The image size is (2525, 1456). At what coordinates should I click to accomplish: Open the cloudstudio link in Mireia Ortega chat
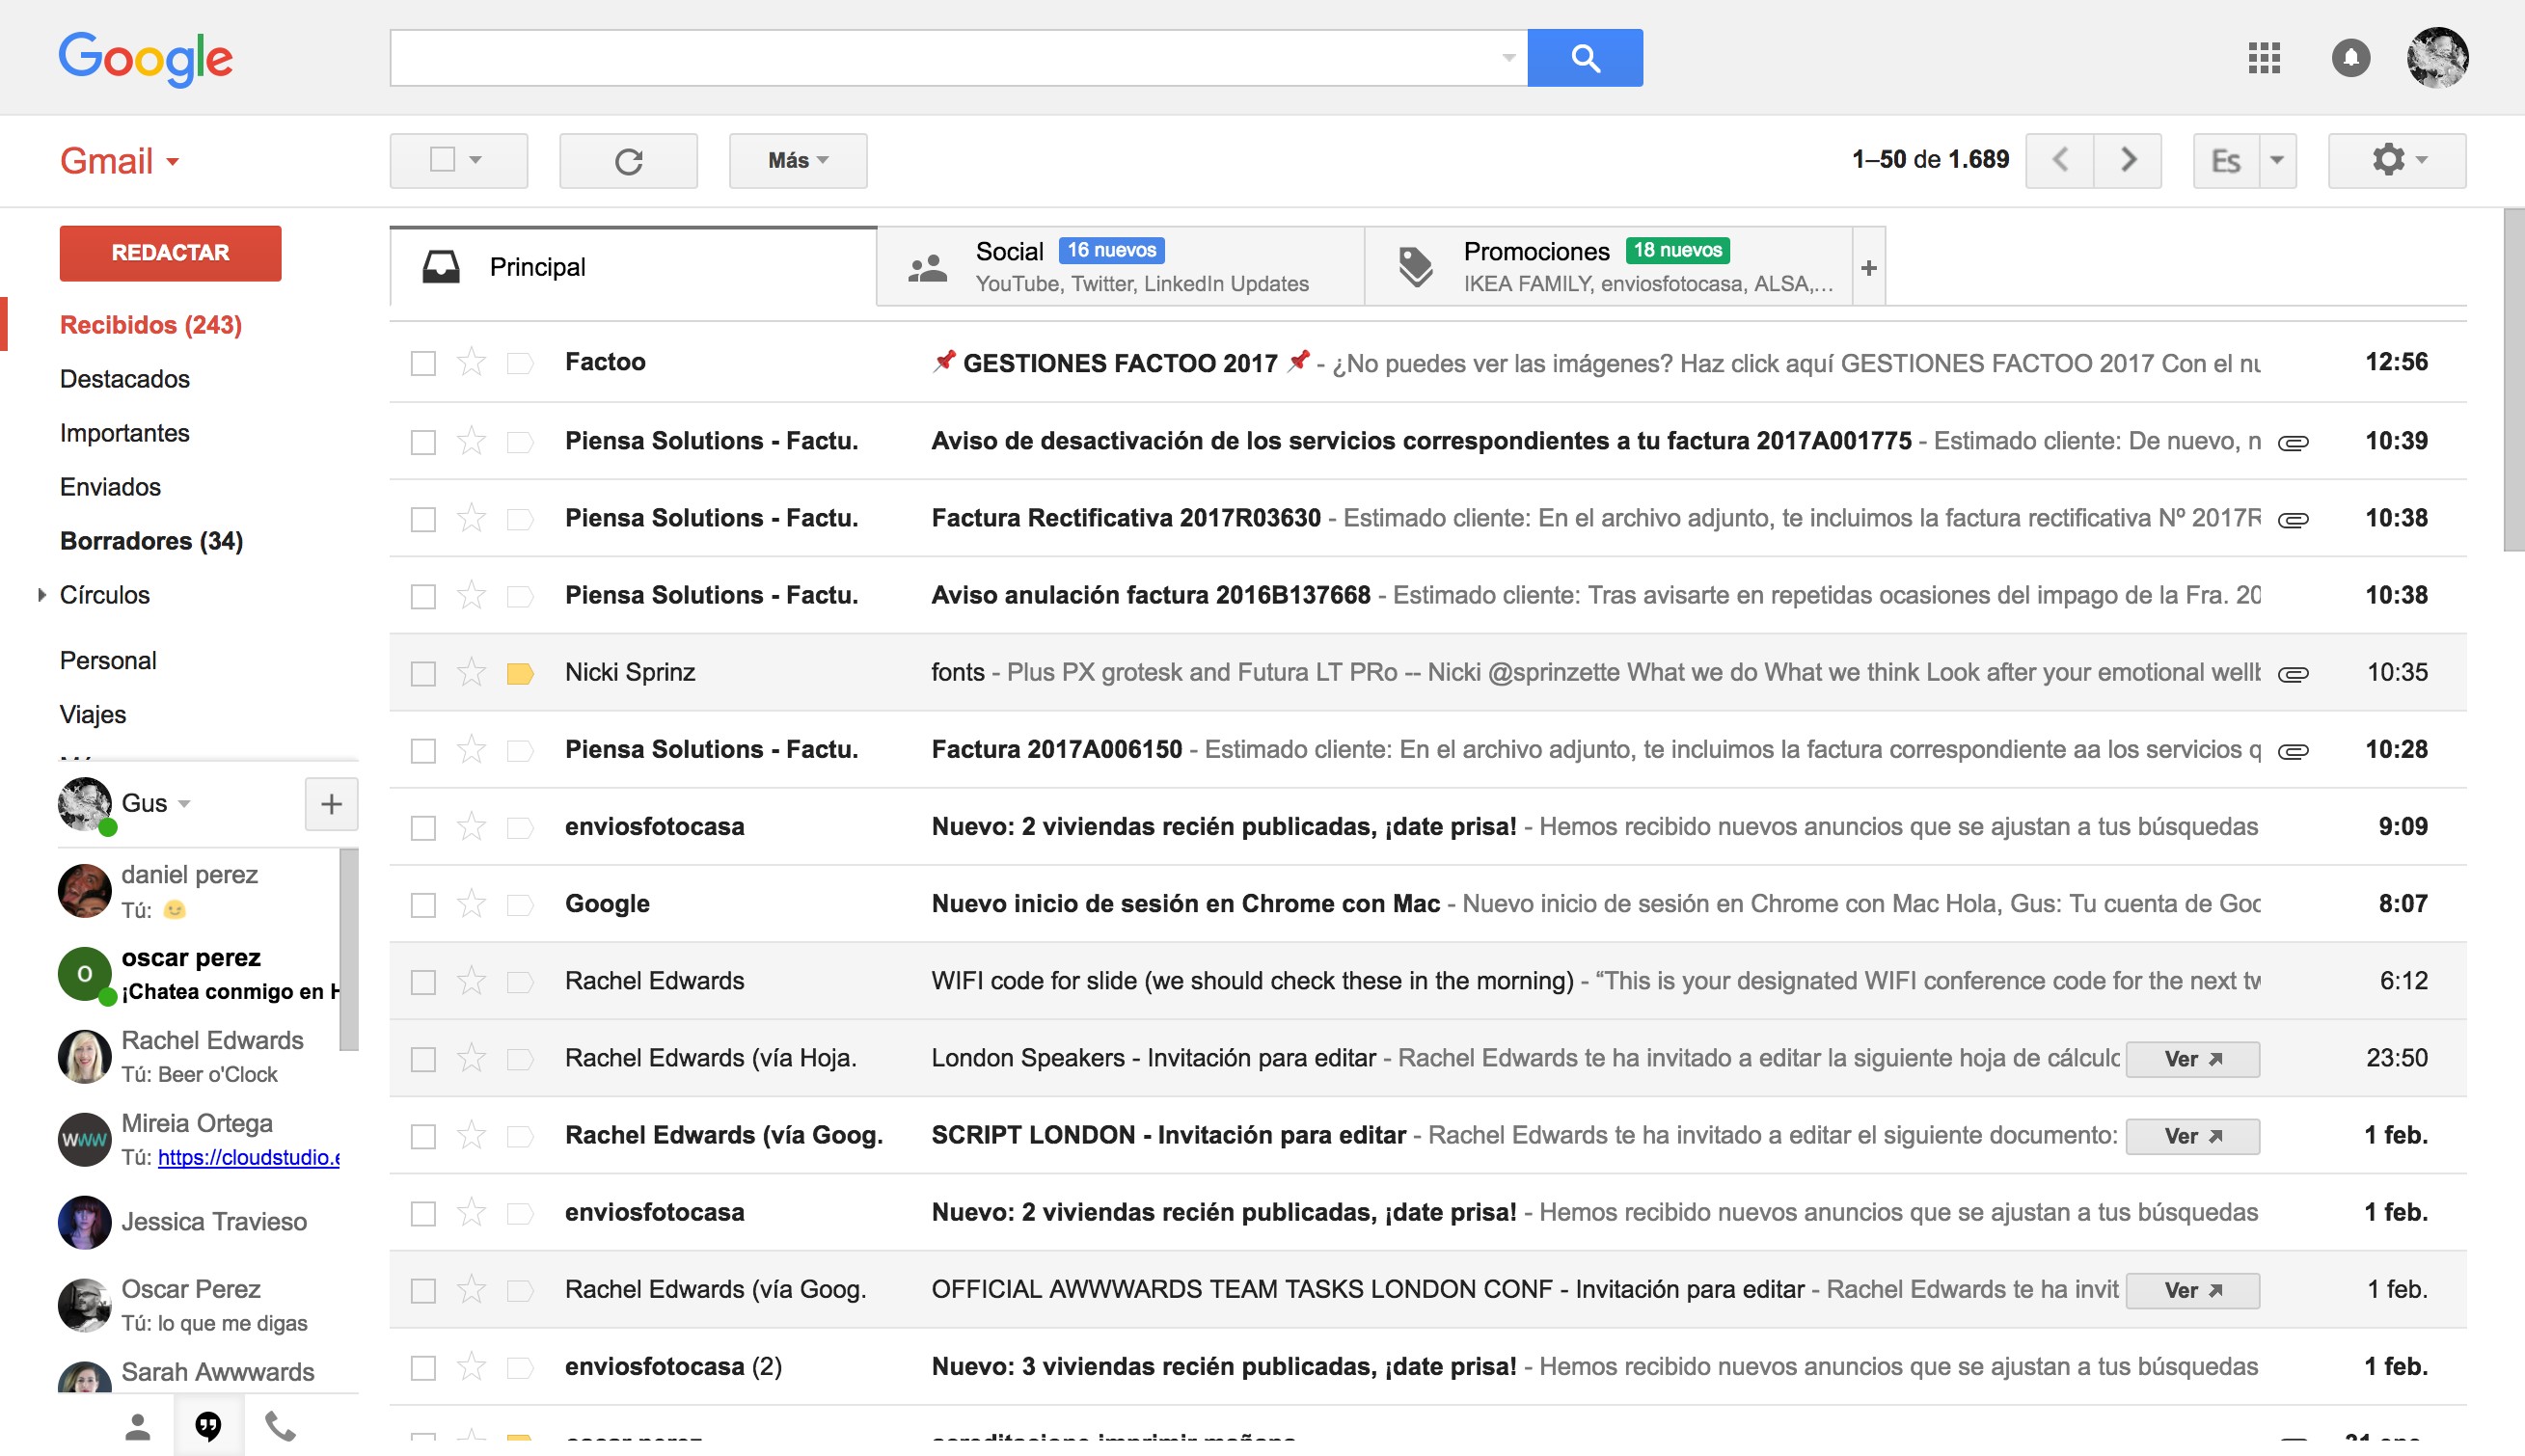tap(248, 1158)
